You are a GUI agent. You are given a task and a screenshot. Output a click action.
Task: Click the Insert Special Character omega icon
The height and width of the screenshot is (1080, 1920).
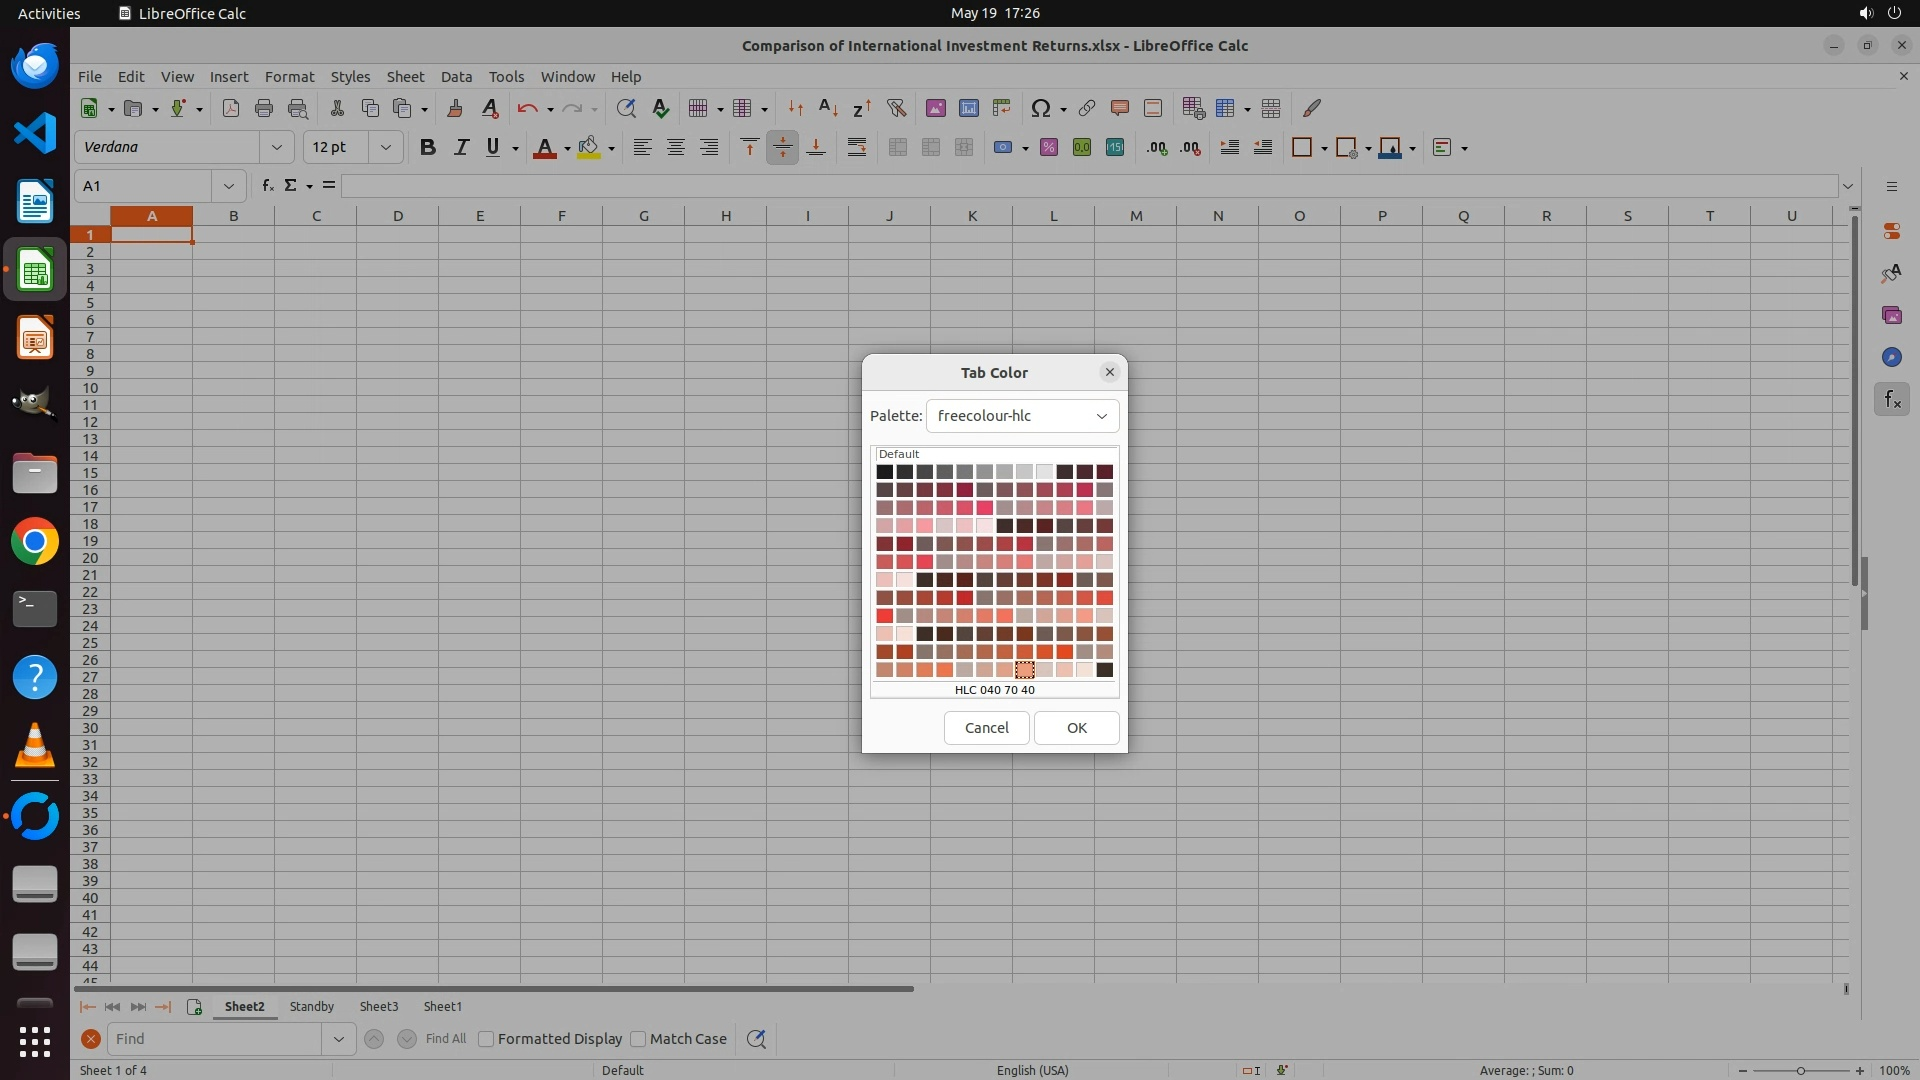[1040, 108]
